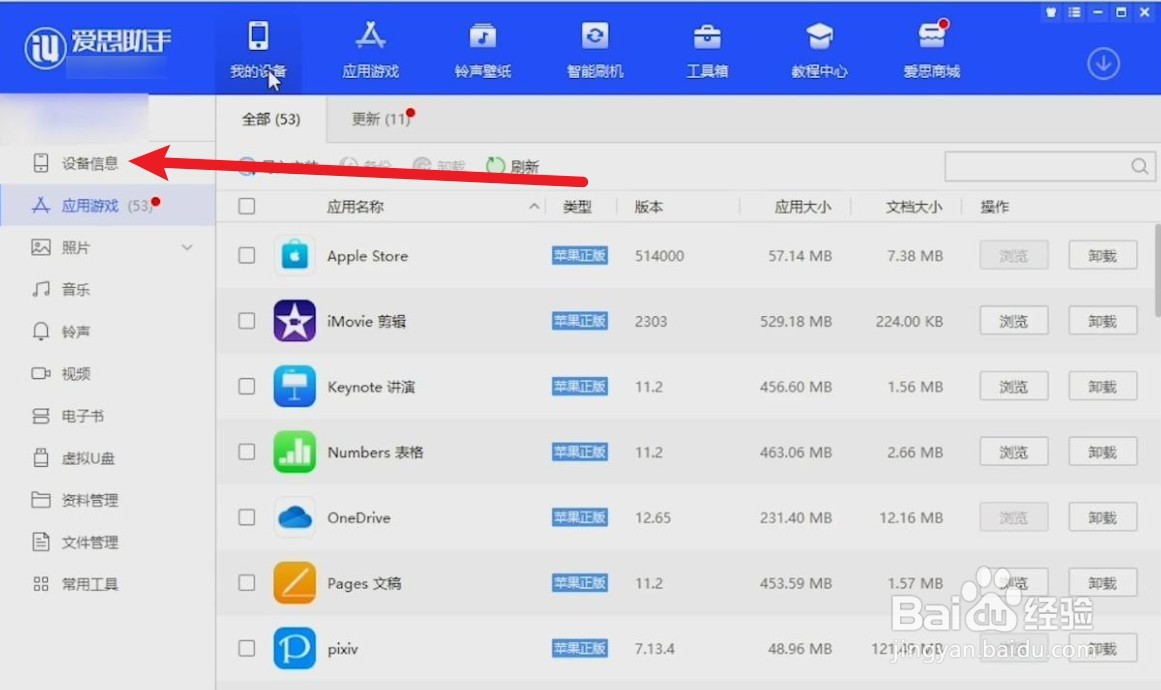Click 浏览 for iMovie 剪辑

[1014, 321]
